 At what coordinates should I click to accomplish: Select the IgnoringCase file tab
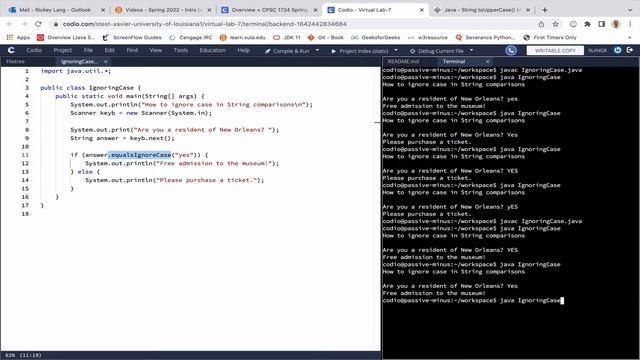point(79,62)
